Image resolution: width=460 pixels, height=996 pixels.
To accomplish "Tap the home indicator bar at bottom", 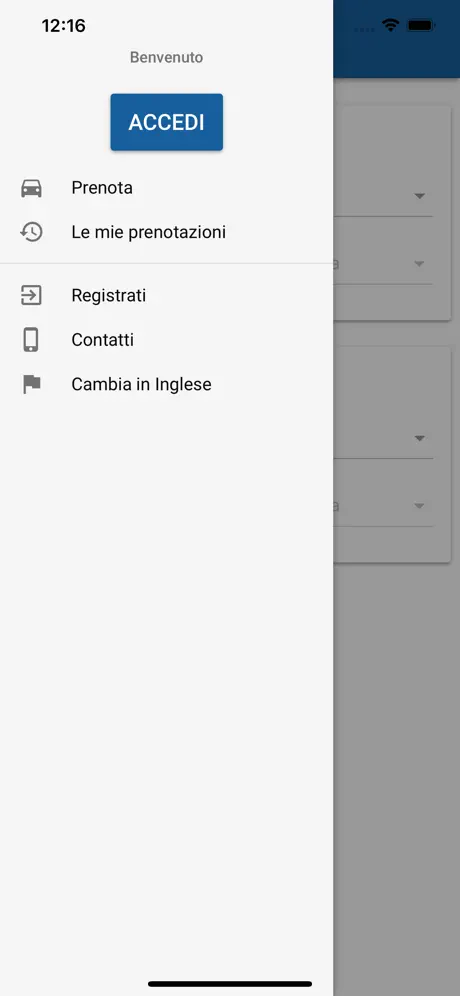I will pyautogui.click(x=230, y=984).
